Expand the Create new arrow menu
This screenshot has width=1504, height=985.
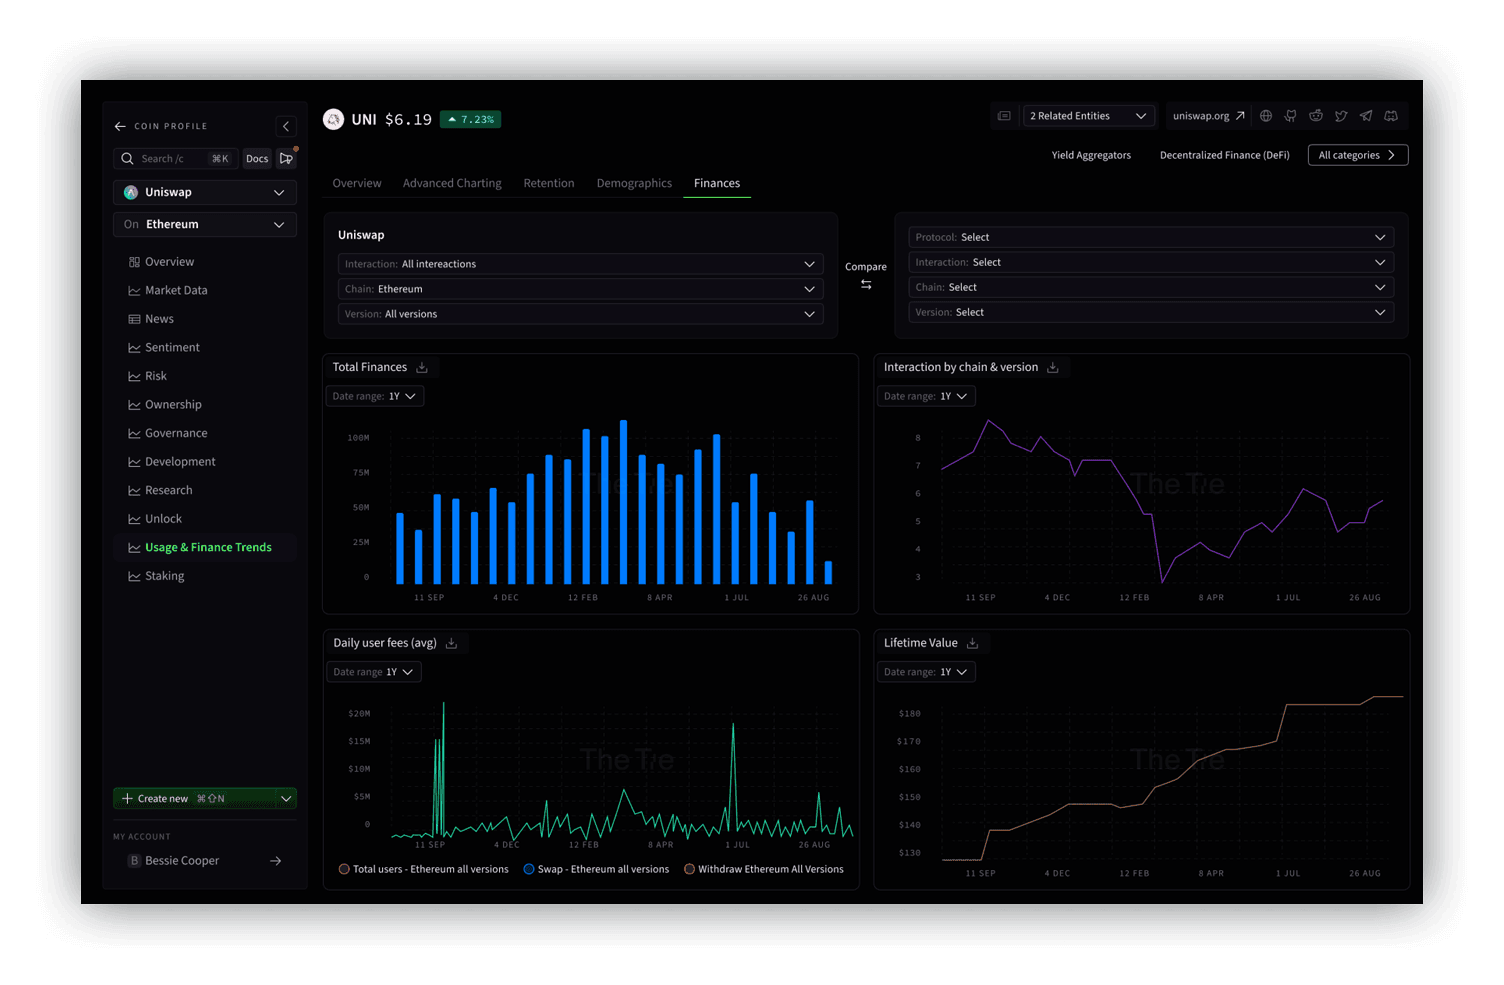286,799
